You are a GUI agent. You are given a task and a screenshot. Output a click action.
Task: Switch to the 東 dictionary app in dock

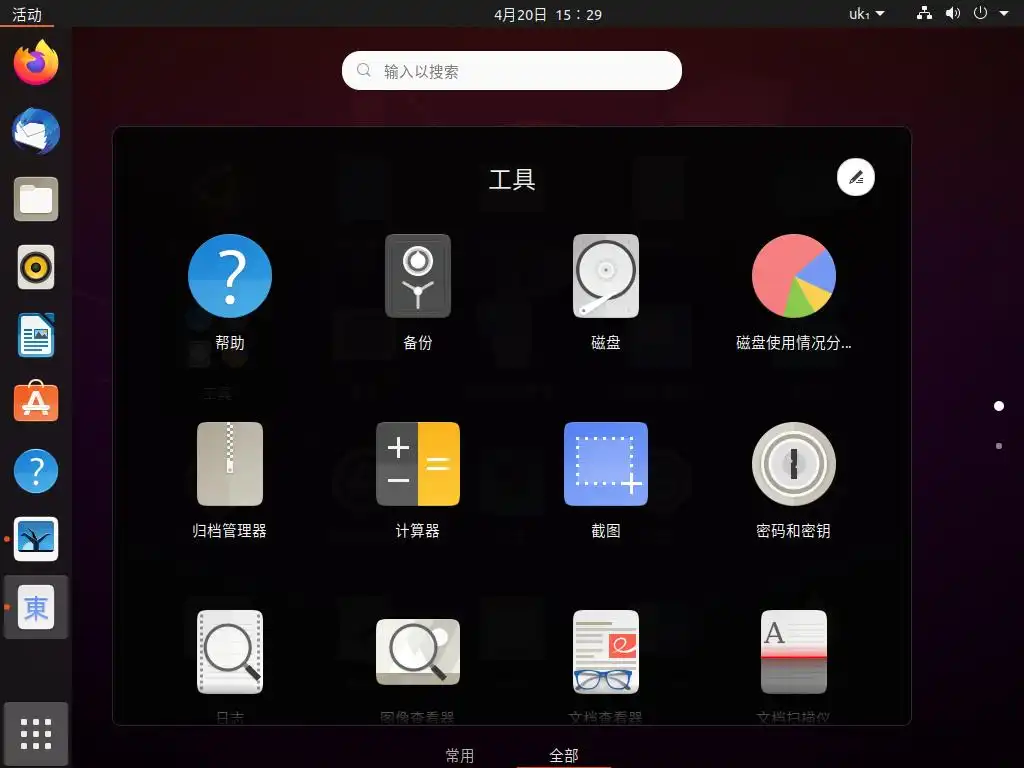[36, 607]
